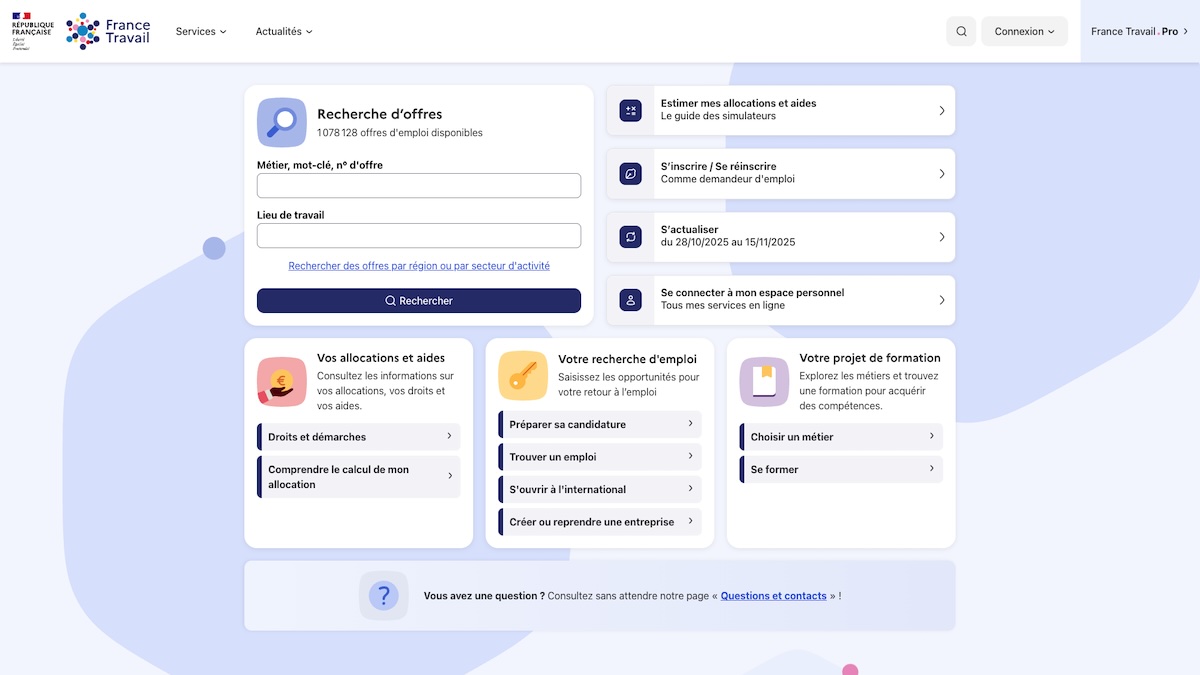Viewport: 1200px width, 675px height.
Task: Click the search magnifier icon in header
Action: click(x=961, y=31)
